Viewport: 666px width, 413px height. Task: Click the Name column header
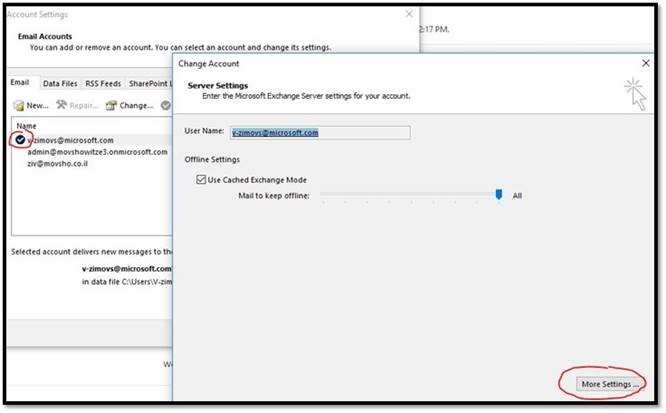click(27, 126)
